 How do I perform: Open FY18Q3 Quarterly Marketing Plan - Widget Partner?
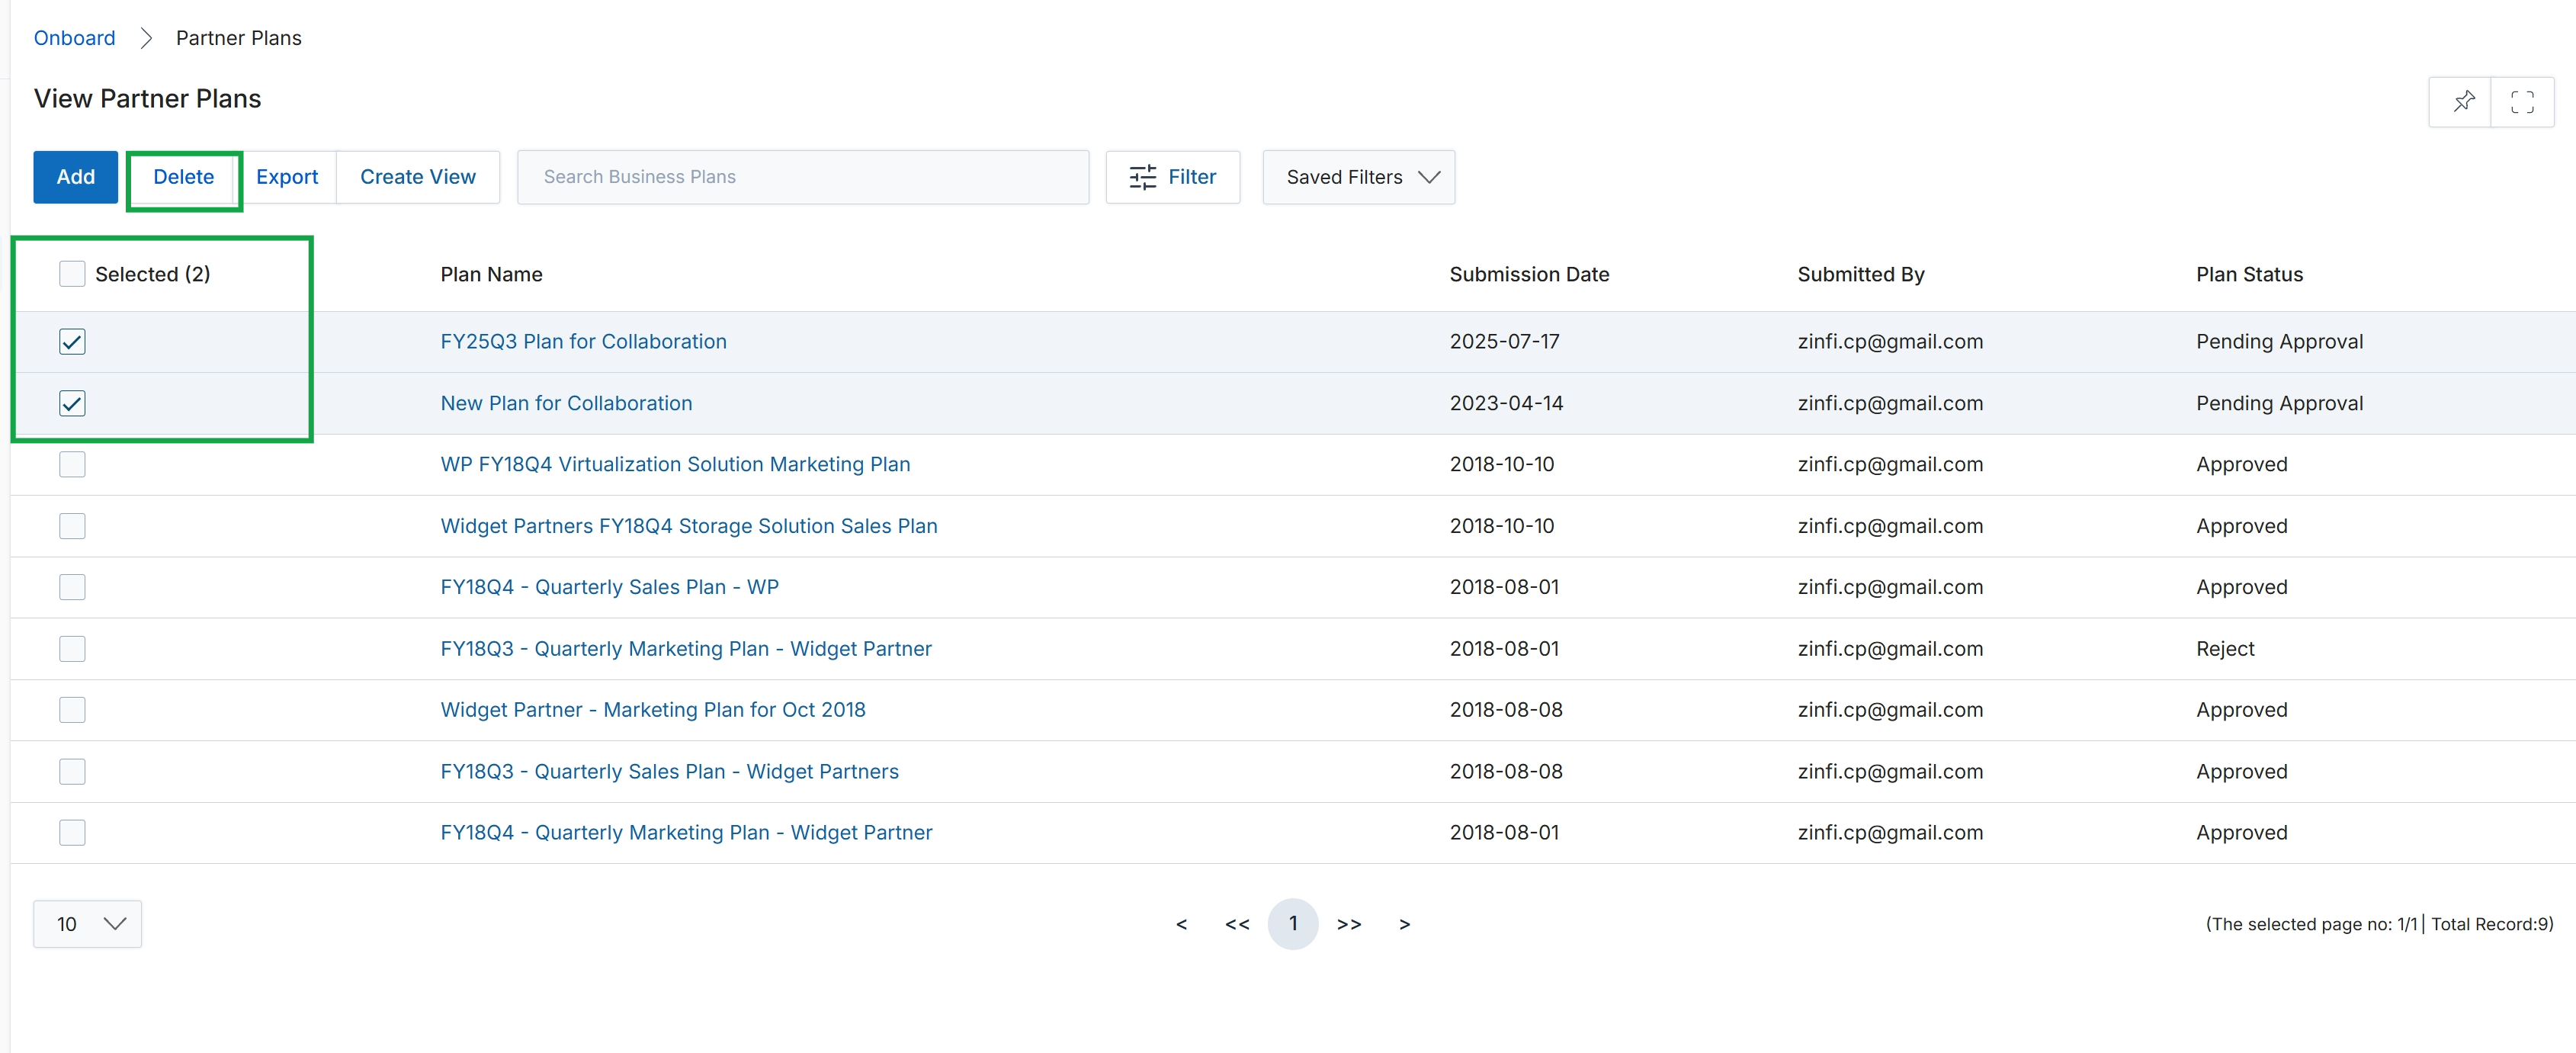(686, 649)
